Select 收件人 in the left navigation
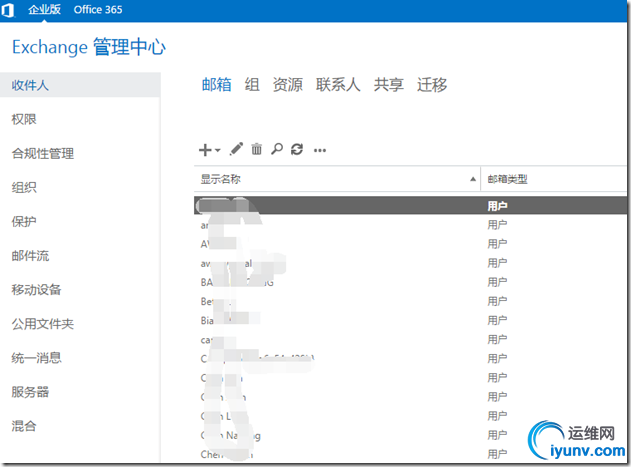This screenshot has width=631, height=467. [80, 85]
